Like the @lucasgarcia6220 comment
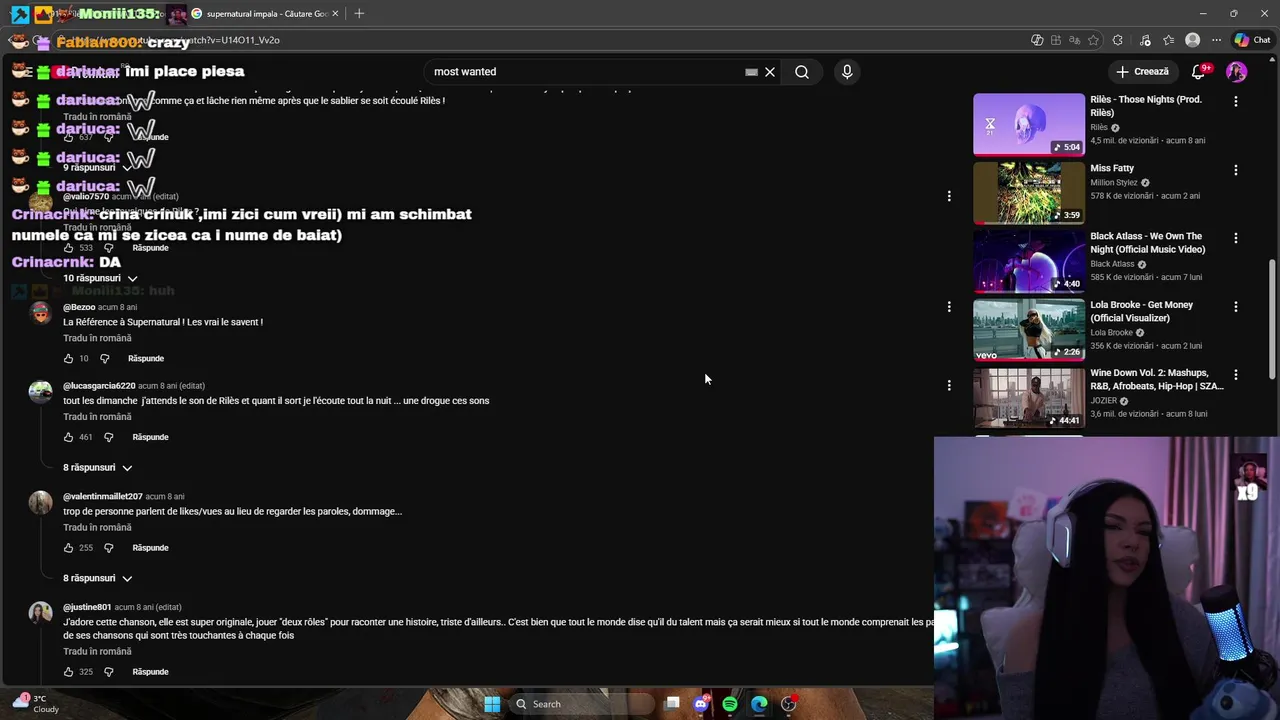Screen dimensions: 1280x720 coord(68,437)
